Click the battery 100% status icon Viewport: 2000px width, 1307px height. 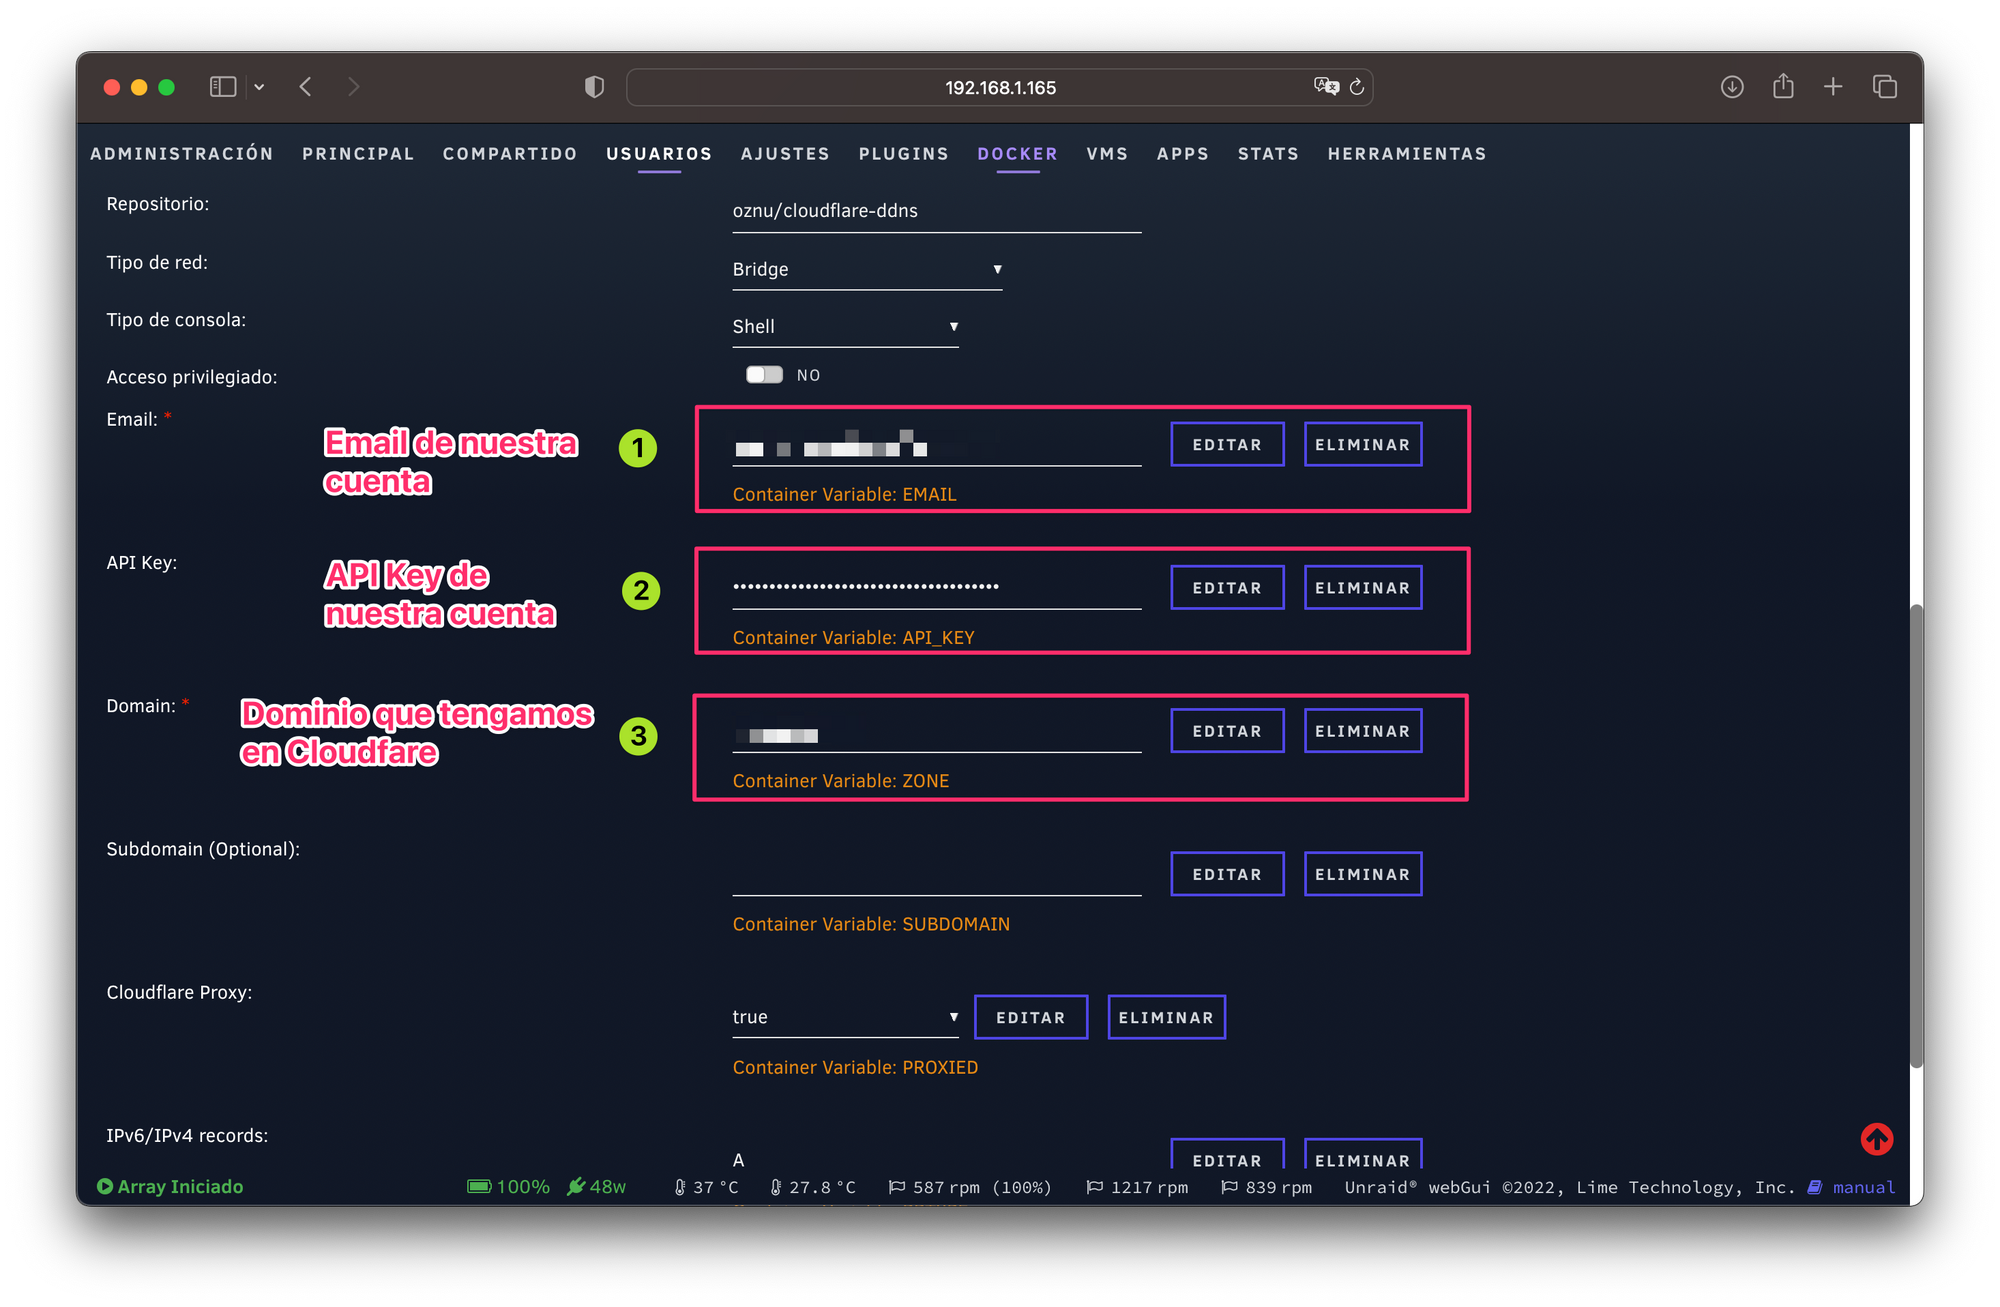479,1186
